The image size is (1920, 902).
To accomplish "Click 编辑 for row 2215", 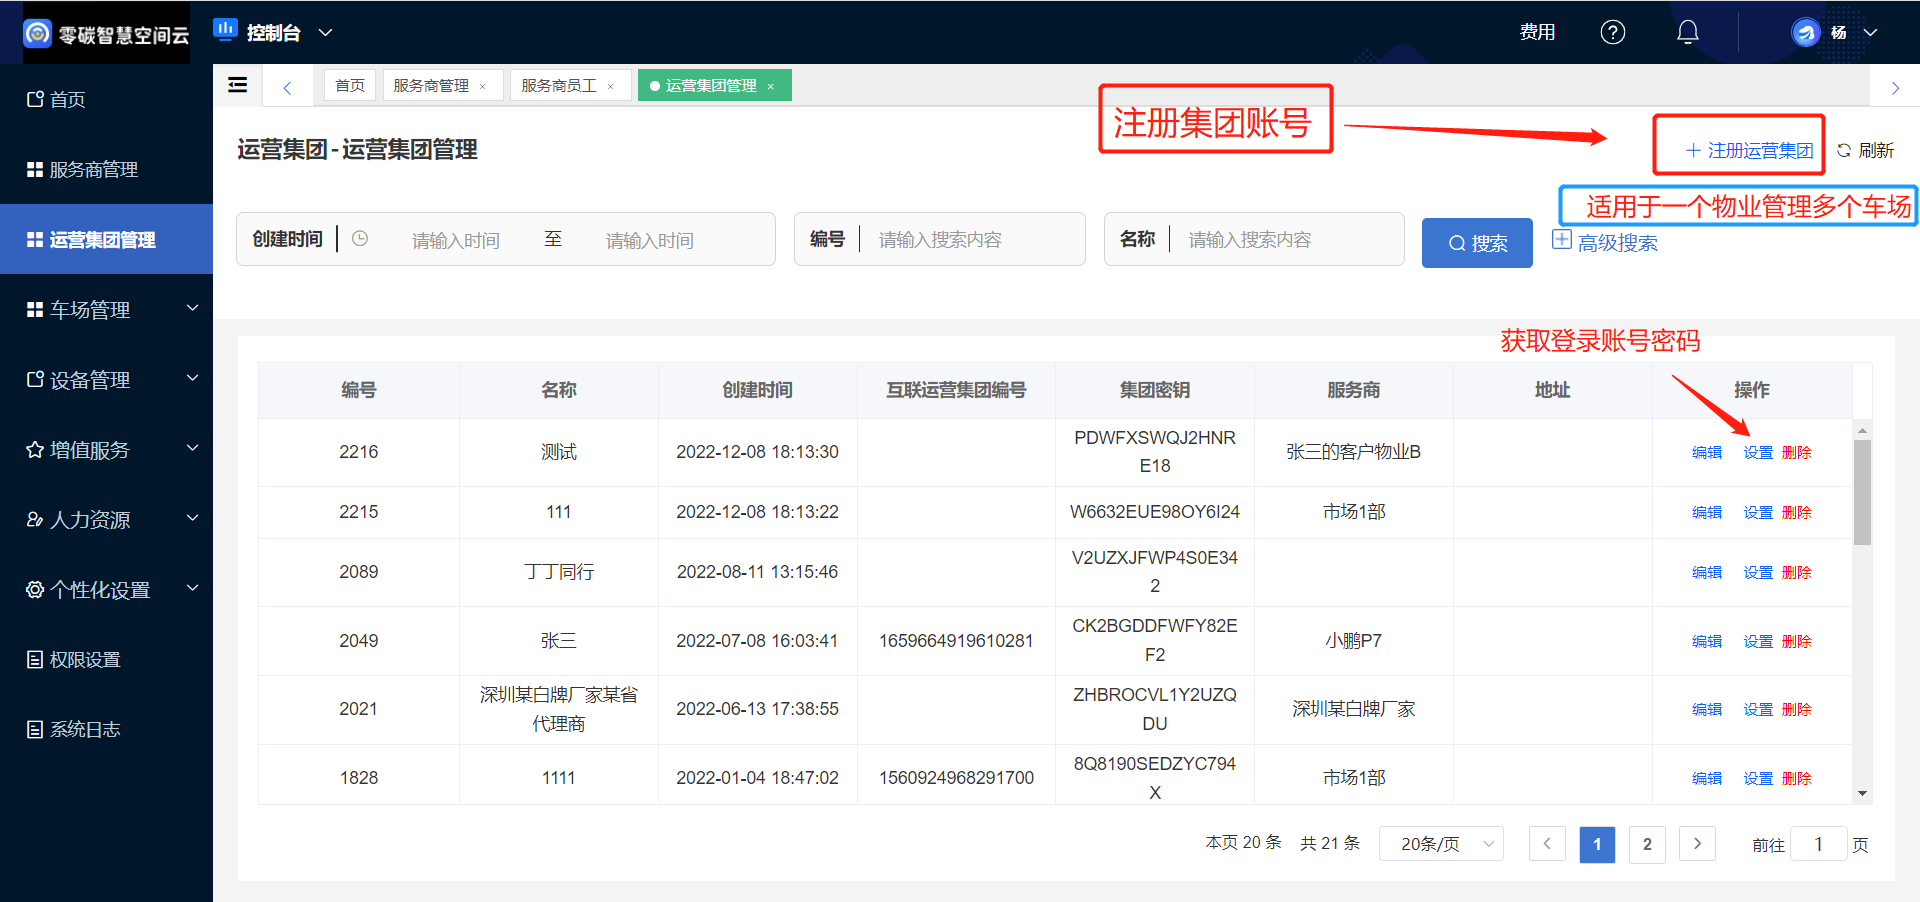I will (1706, 512).
